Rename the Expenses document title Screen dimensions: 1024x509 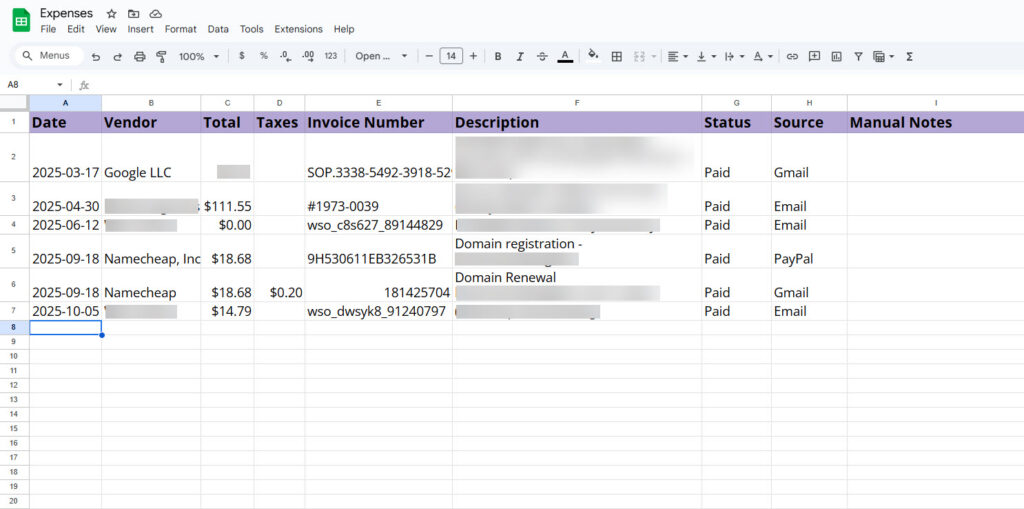click(x=67, y=13)
